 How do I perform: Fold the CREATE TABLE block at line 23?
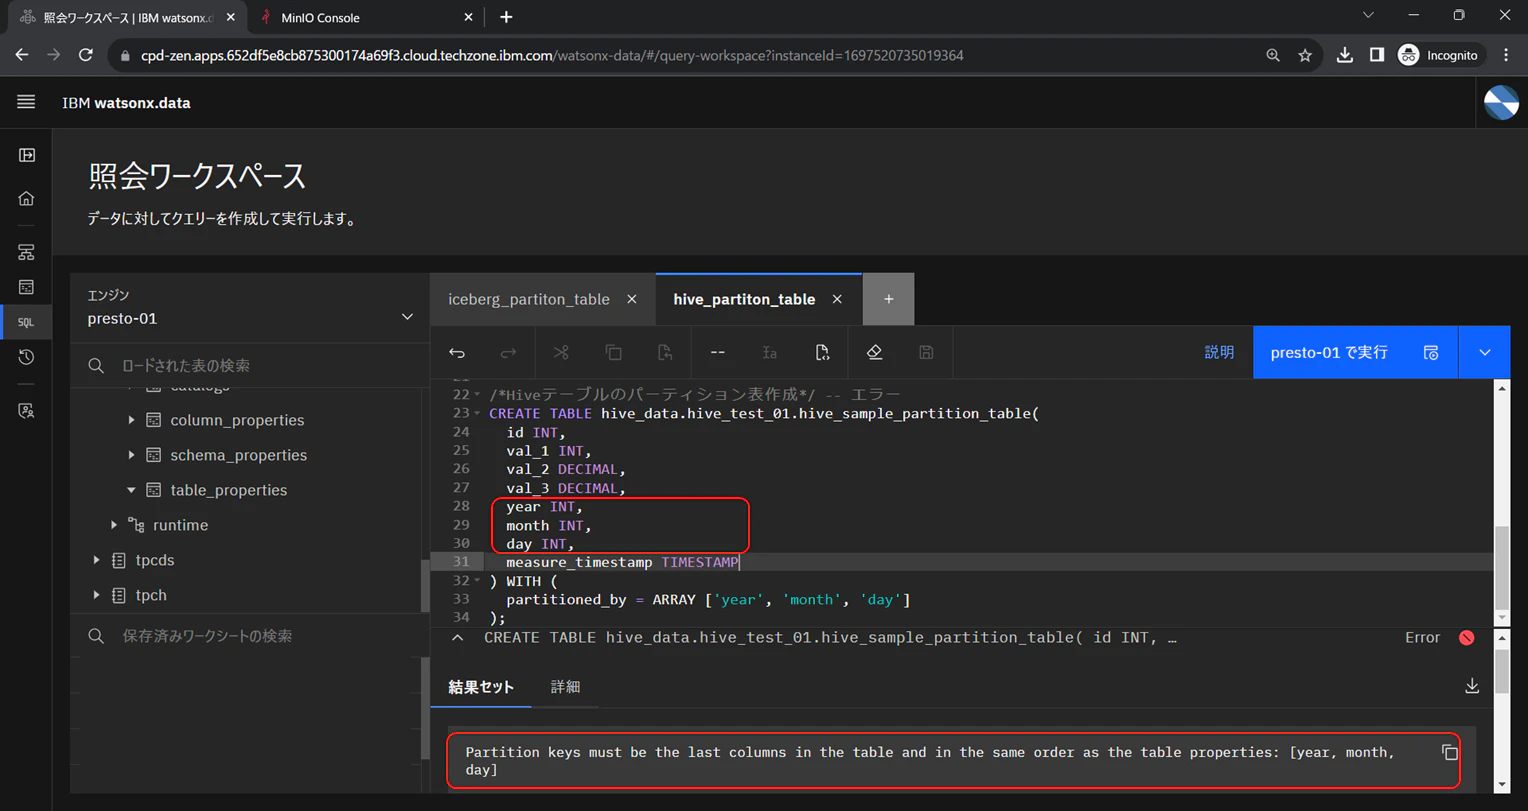click(x=477, y=413)
